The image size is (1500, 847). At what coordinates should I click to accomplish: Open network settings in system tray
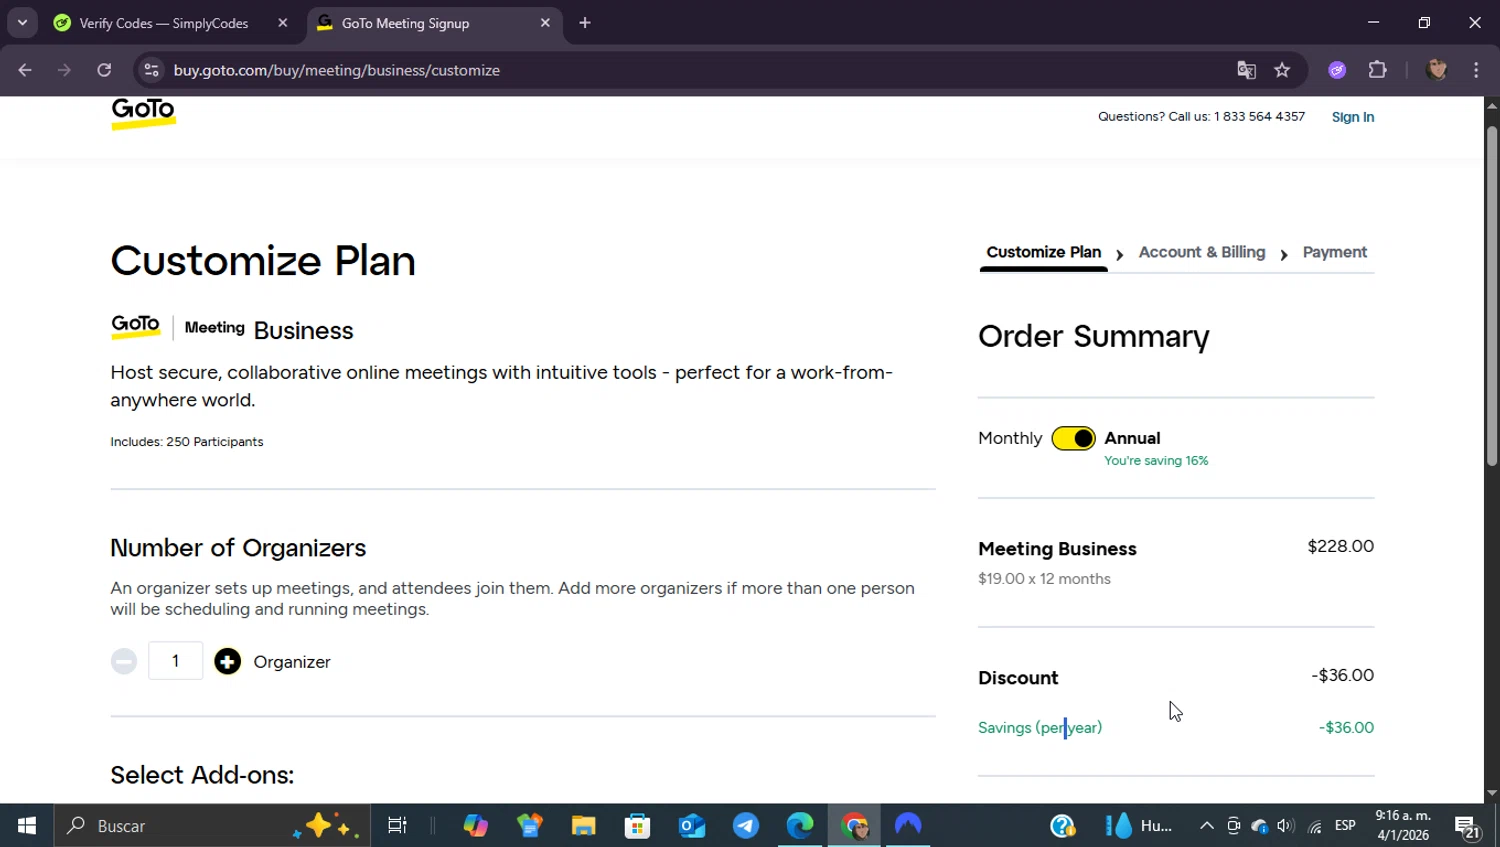[1315, 826]
